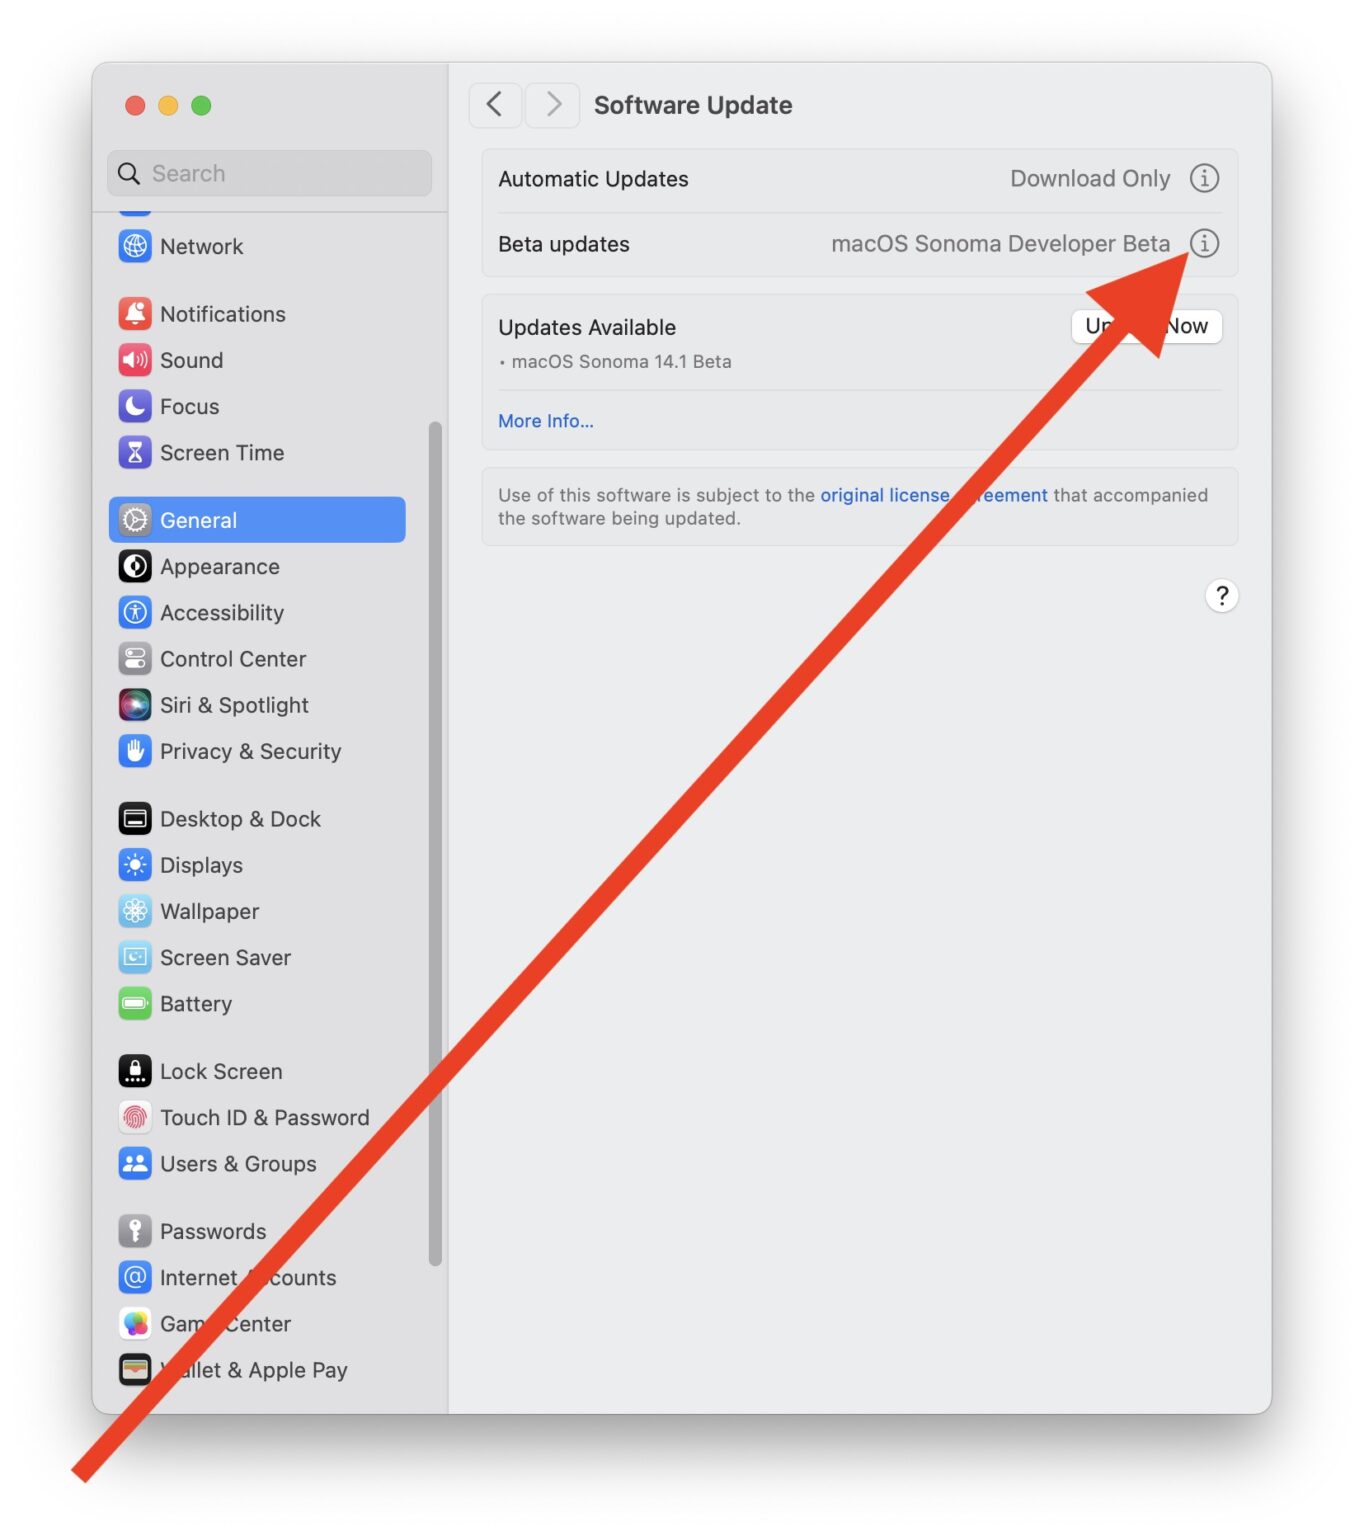Open the Passwords sidebar label

pyautogui.click(x=213, y=1231)
